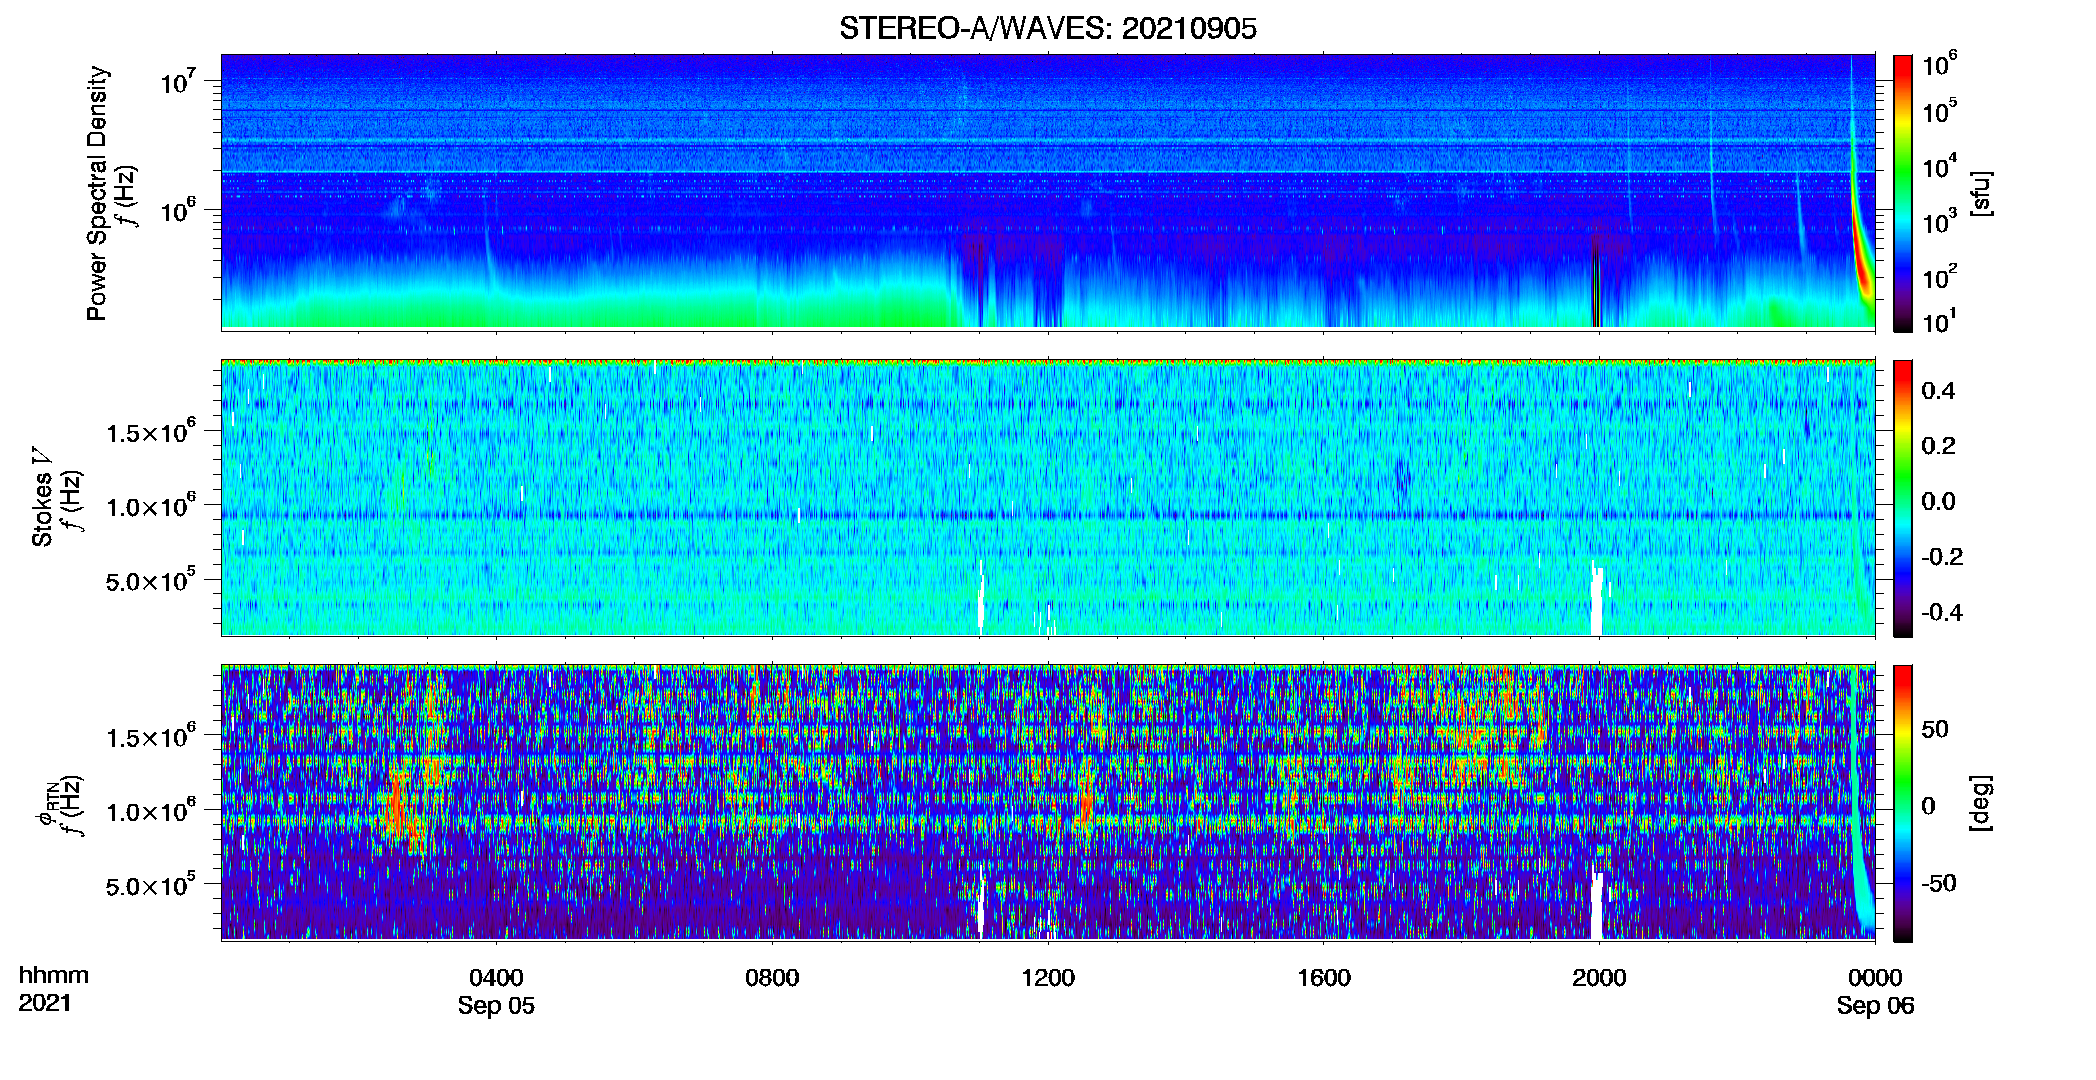Image resolution: width=2096 pixels, height=1080 pixels.
Task: Click the Sep 05 date label
Action: [496, 1006]
